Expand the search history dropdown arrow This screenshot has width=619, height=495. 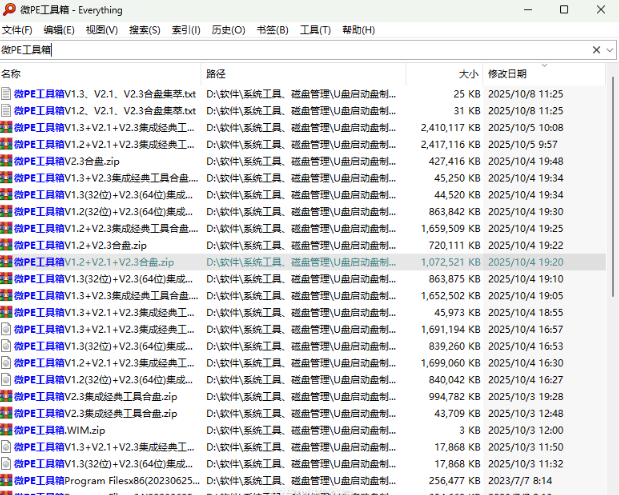click(x=610, y=50)
